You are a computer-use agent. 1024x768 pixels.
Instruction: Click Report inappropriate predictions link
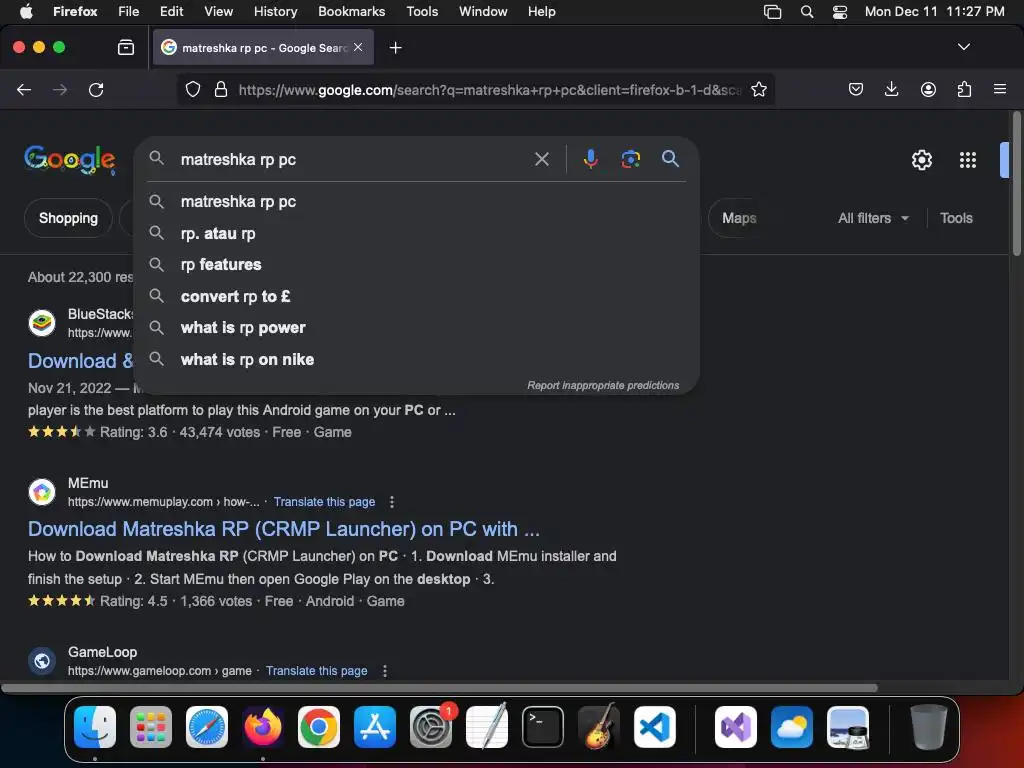(x=603, y=385)
